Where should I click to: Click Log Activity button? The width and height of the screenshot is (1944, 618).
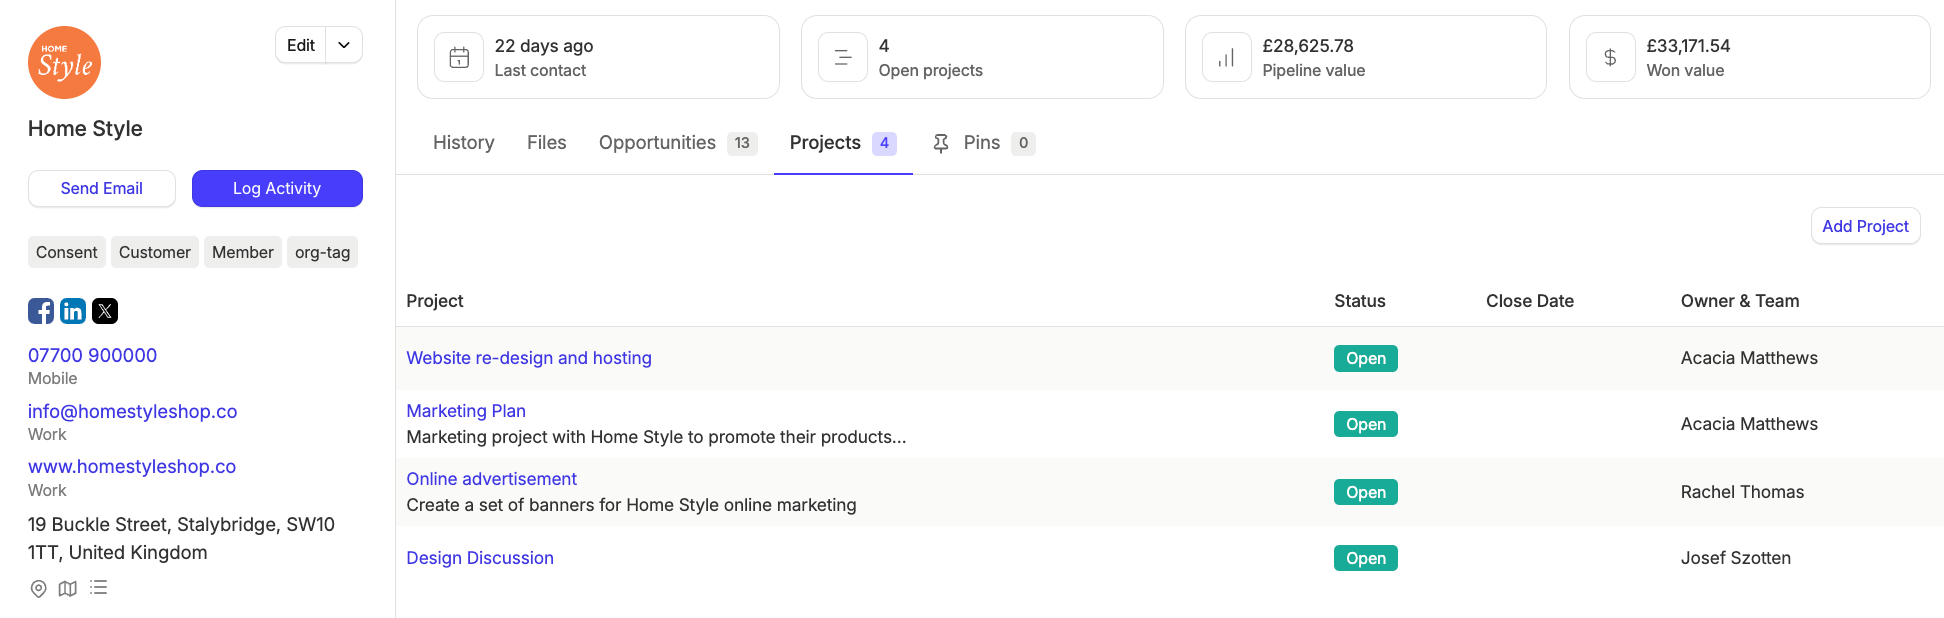(x=277, y=188)
